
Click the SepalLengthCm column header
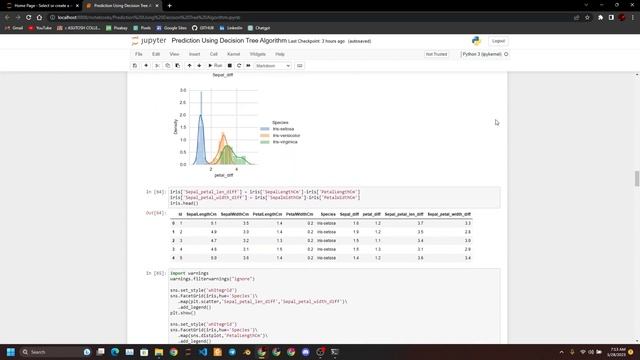tap(202, 214)
